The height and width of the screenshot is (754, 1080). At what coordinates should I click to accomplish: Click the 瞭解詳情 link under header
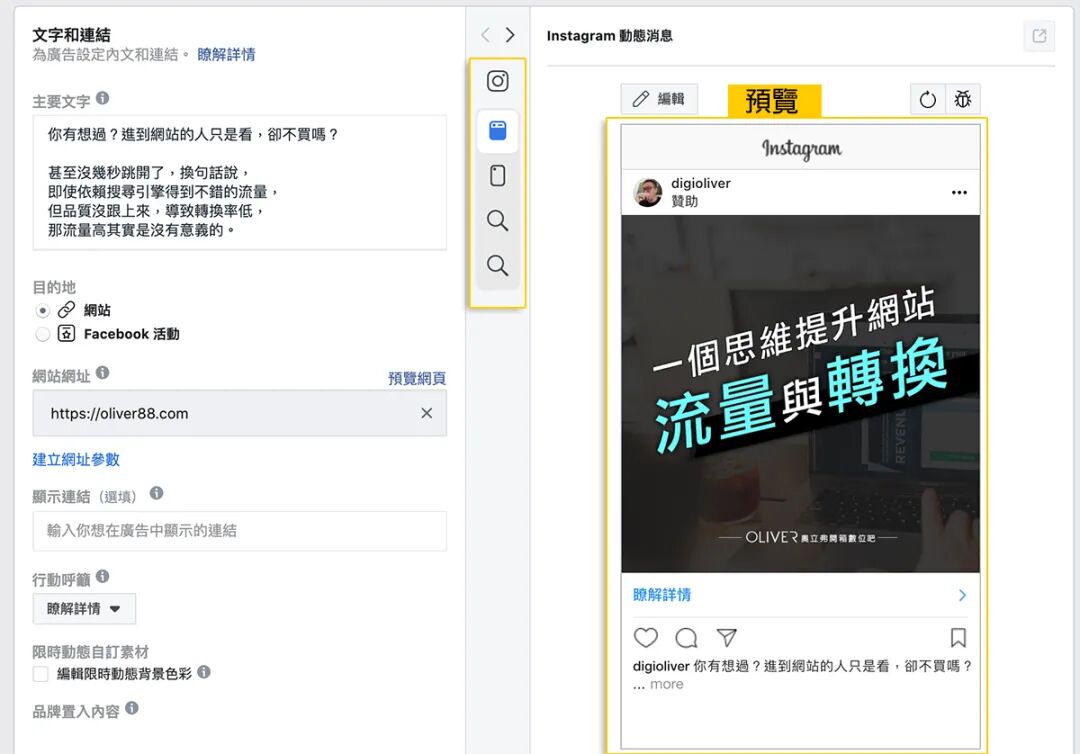(x=227, y=54)
